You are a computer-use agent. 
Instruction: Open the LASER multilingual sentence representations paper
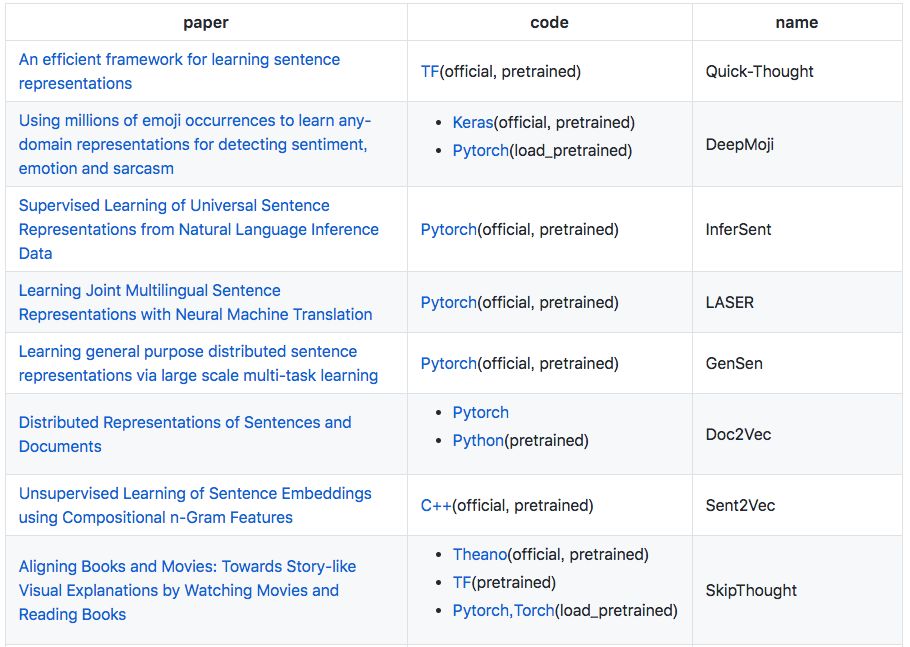tap(195, 303)
